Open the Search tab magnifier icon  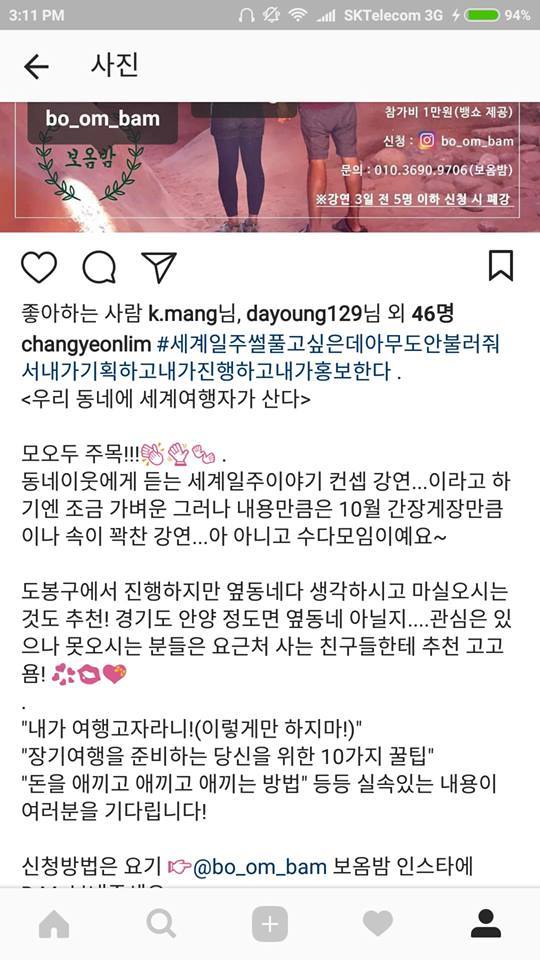pos(162,923)
